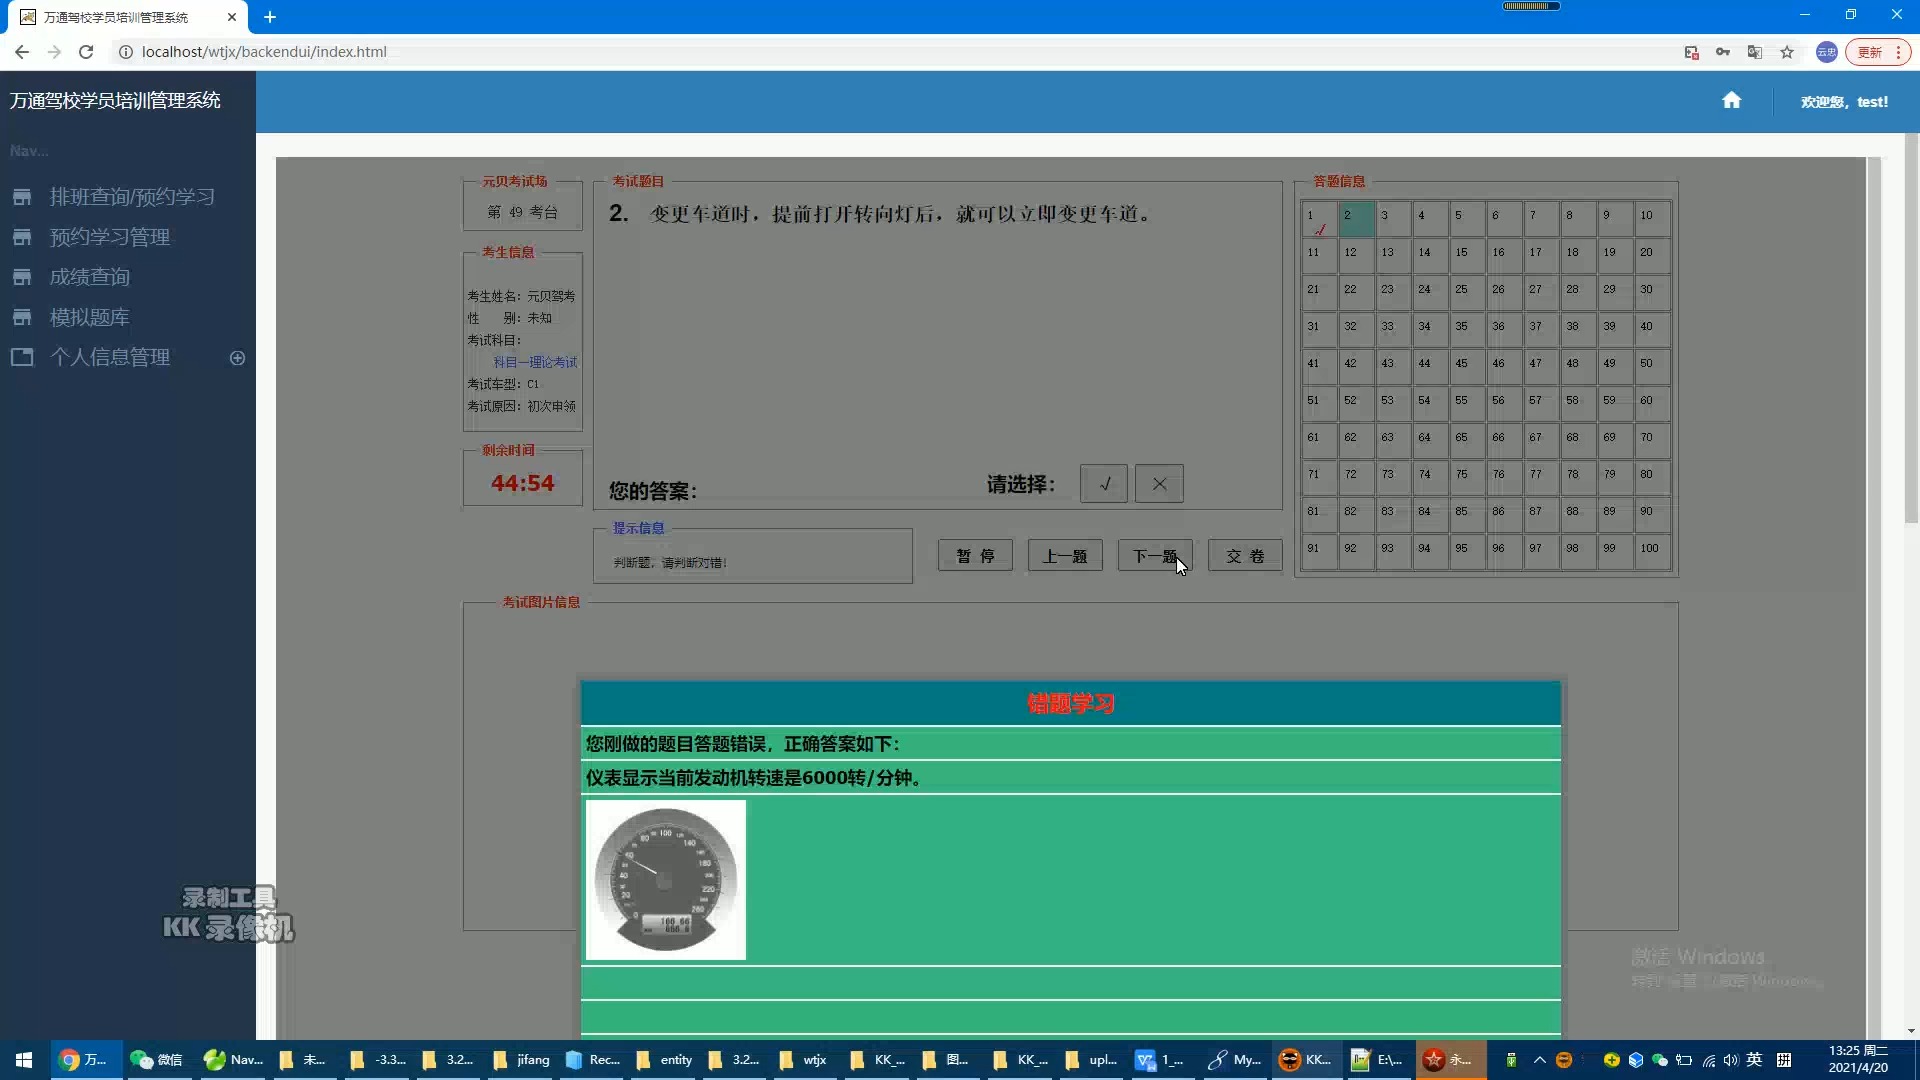
Task: Open the jifang folder in taskbar
Action: 522,1060
